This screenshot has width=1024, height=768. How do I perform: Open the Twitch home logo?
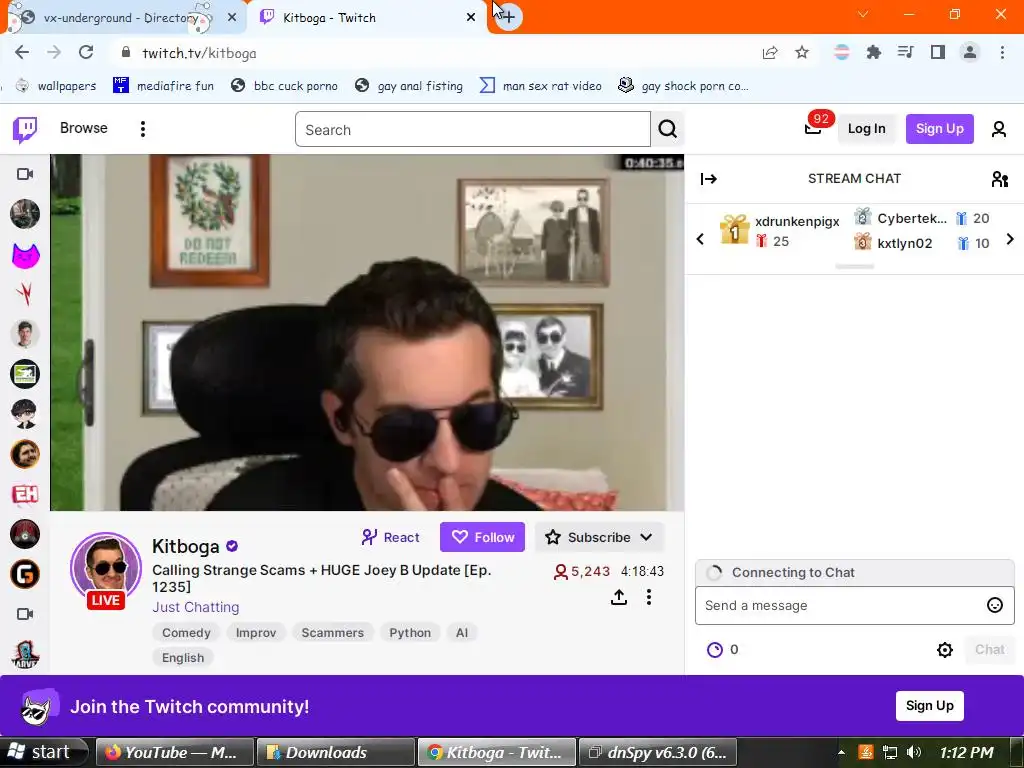point(25,129)
